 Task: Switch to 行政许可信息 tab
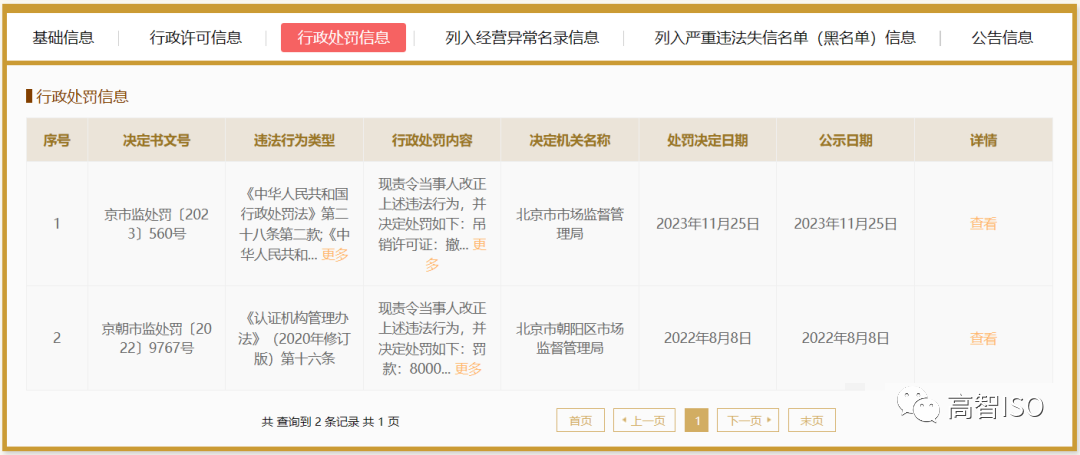196,38
